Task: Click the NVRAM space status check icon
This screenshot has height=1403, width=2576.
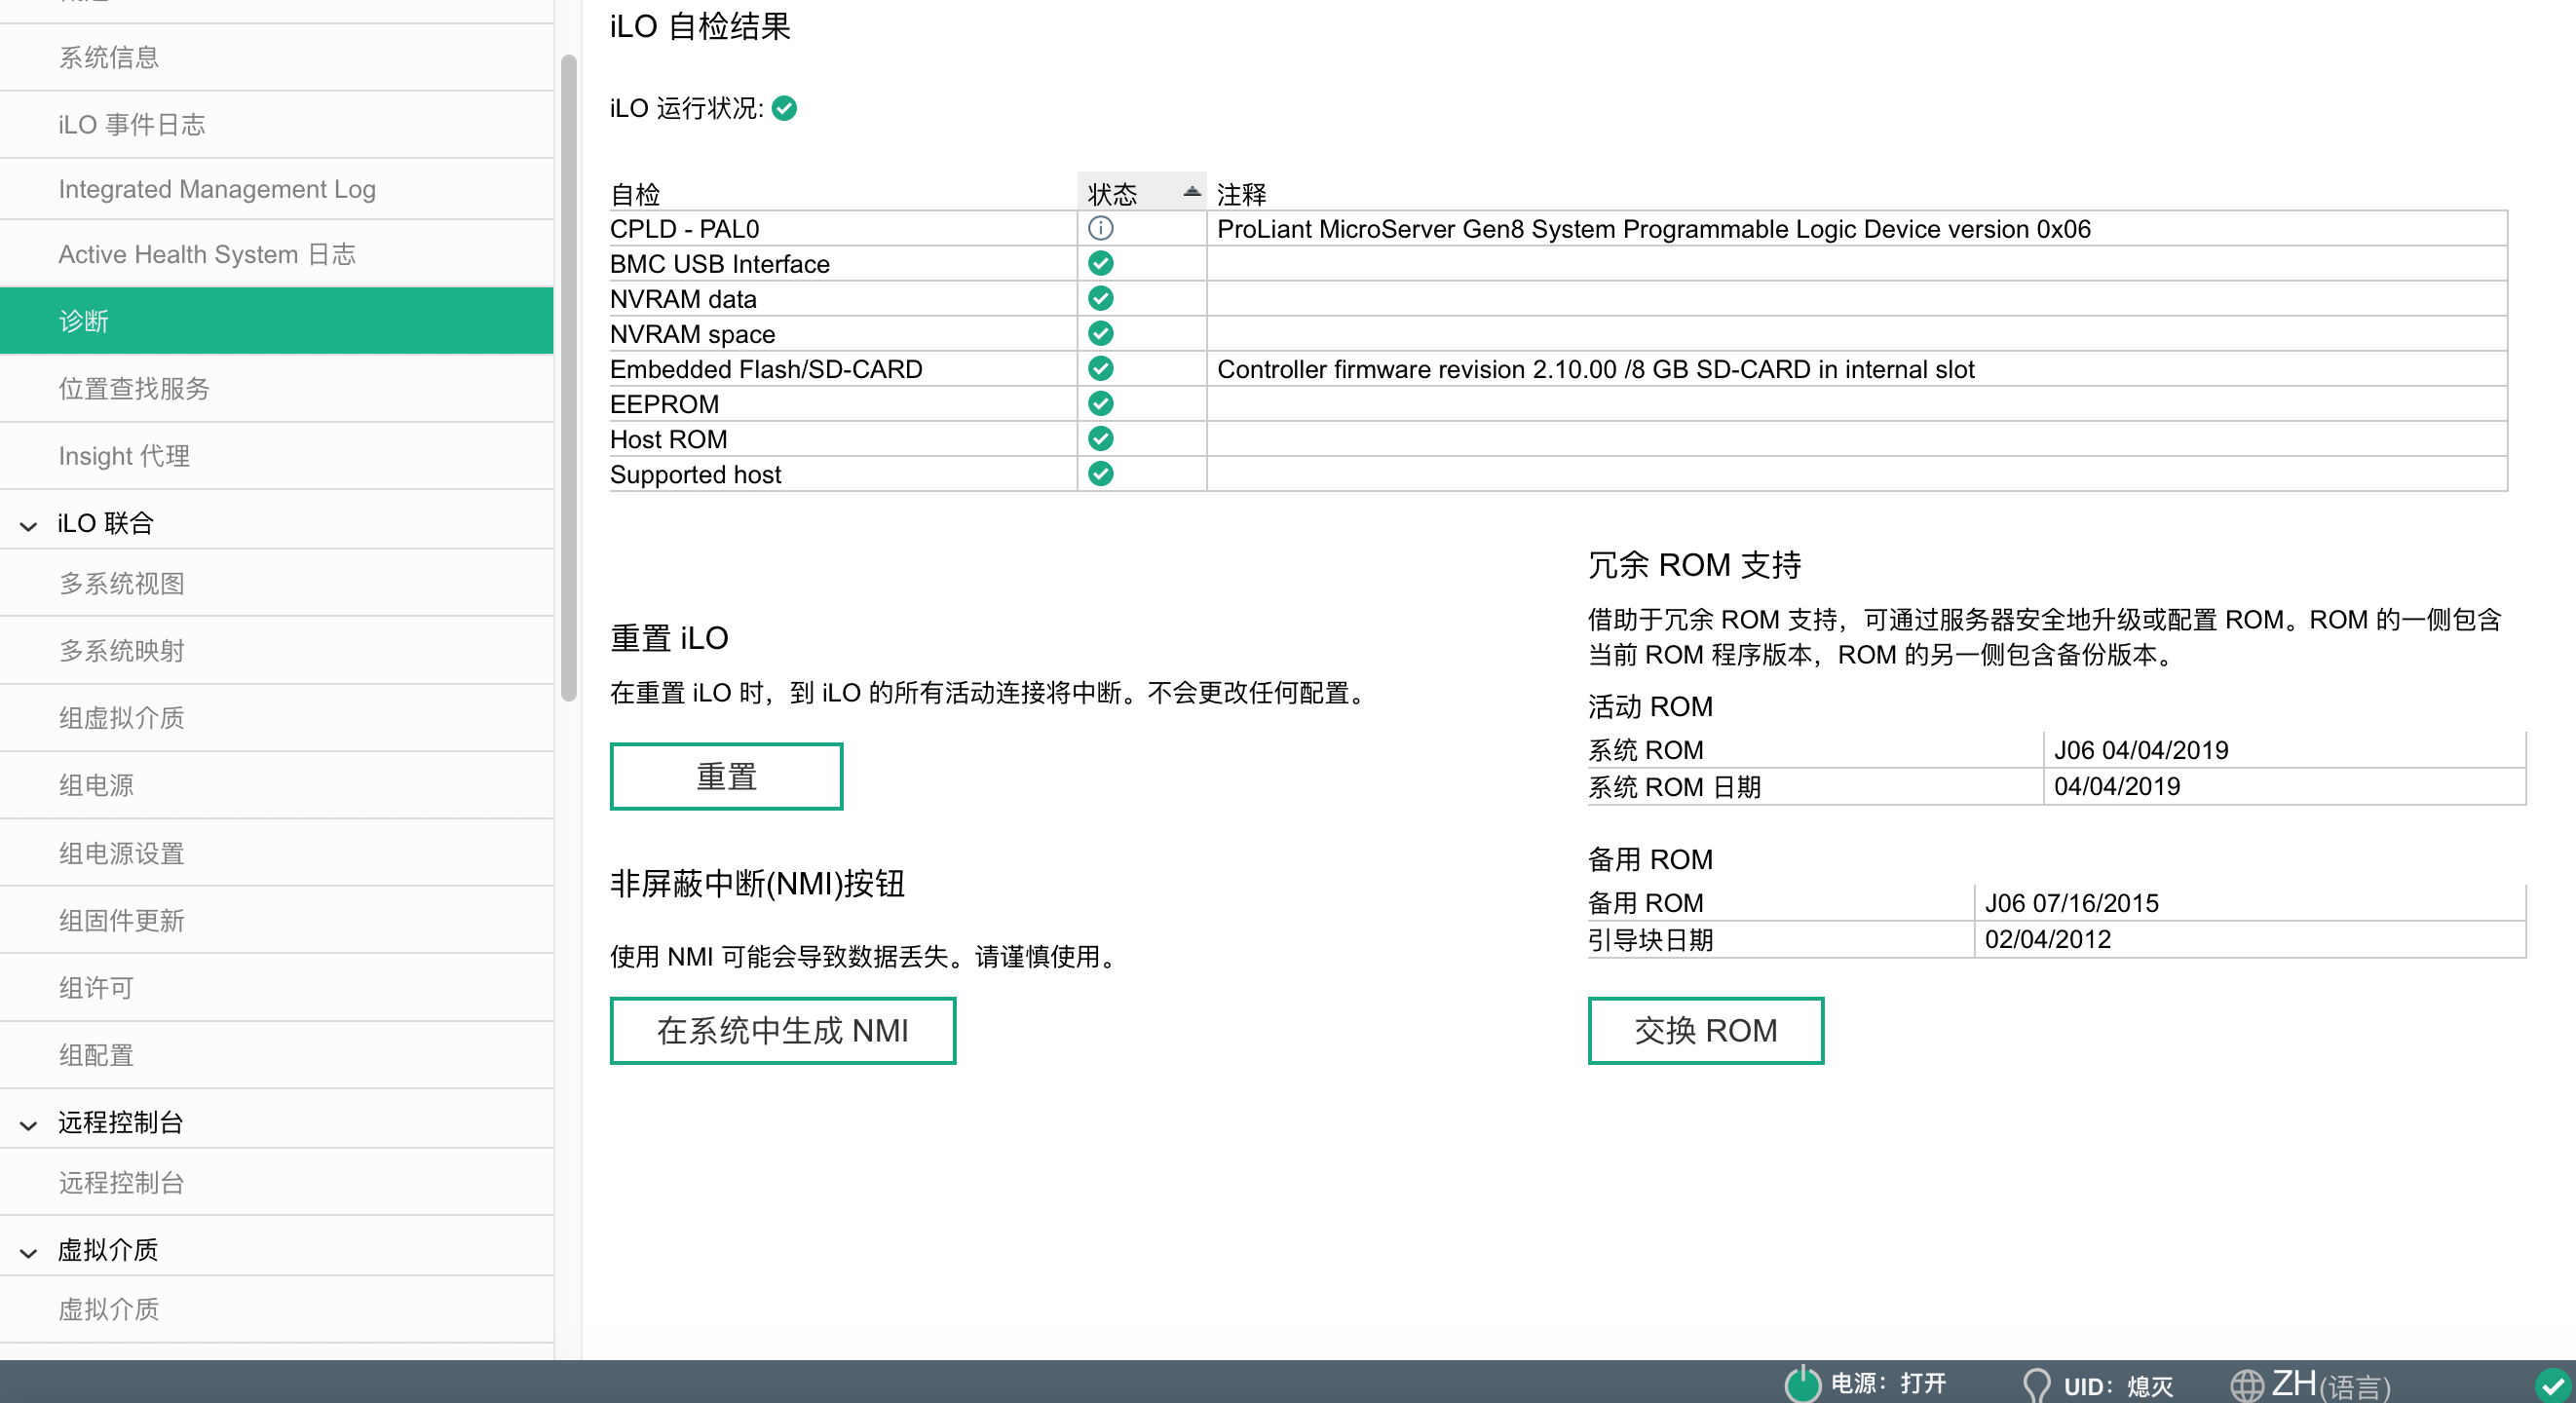Action: pyautogui.click(x=1100, y=333)
